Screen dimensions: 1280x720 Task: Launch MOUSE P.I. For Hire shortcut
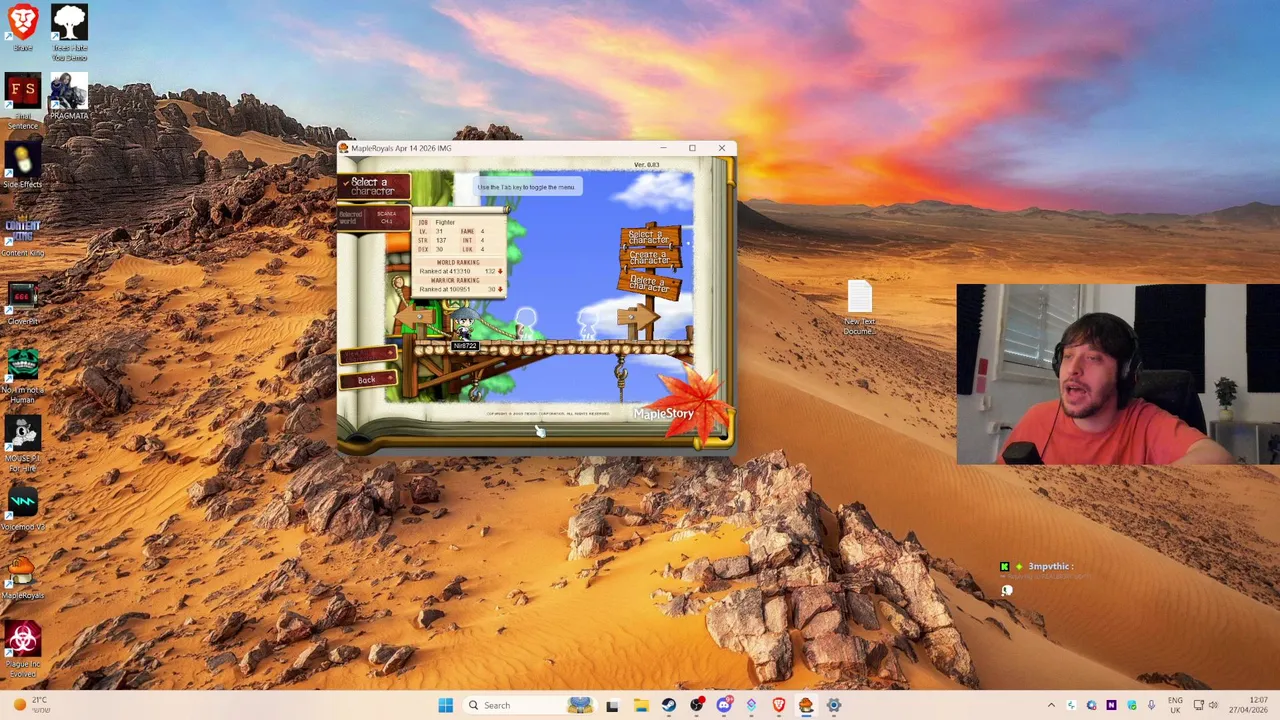23,444
